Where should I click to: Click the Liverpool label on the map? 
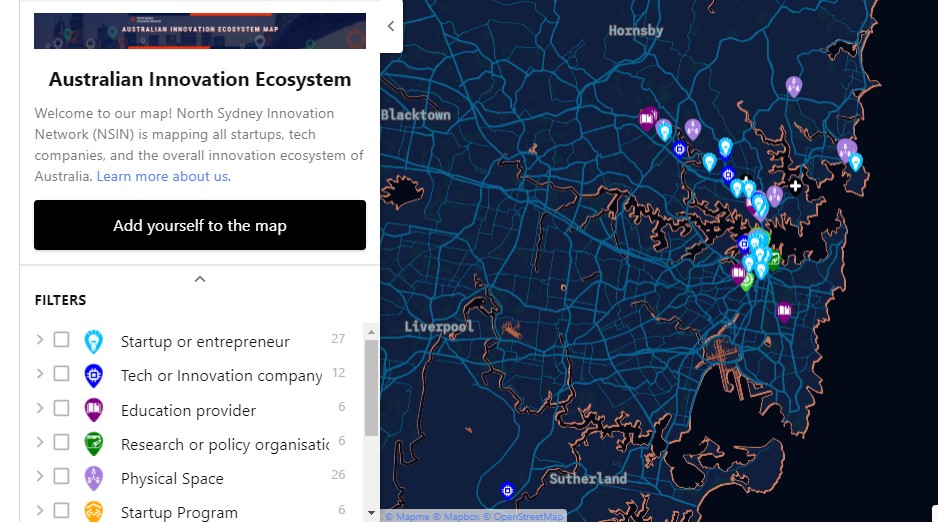coord(439,327)
